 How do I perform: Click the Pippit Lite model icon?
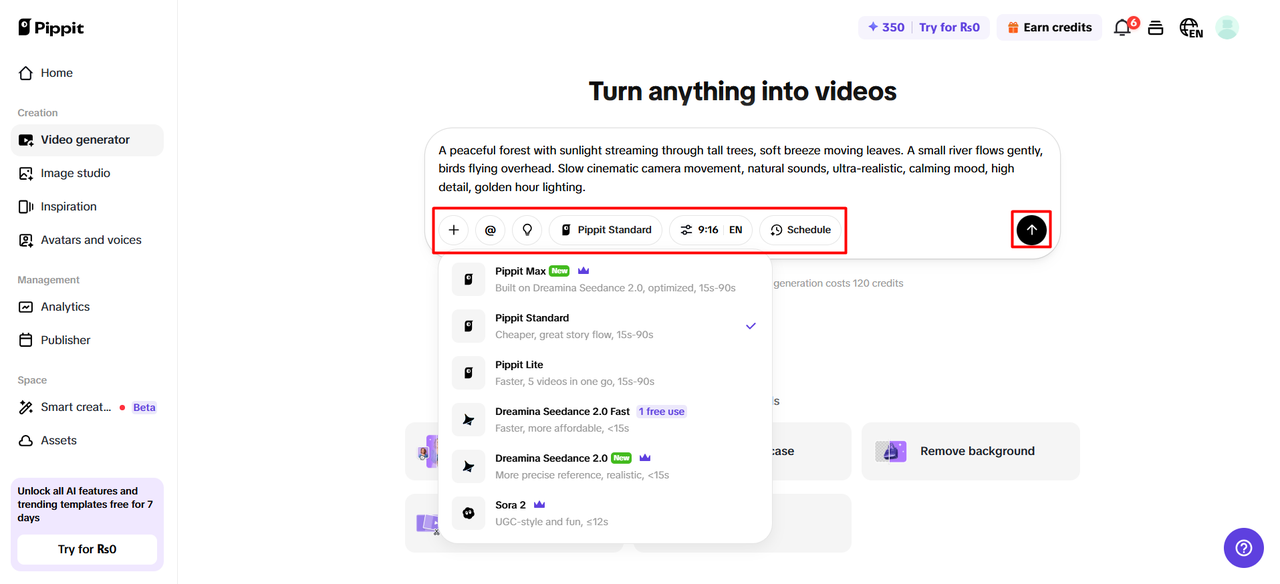[468, 373]
